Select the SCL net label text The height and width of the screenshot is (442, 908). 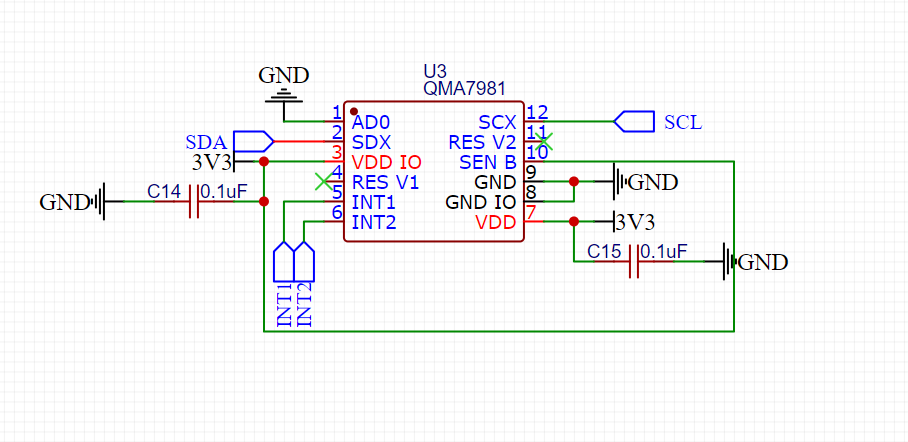(683, 122)
